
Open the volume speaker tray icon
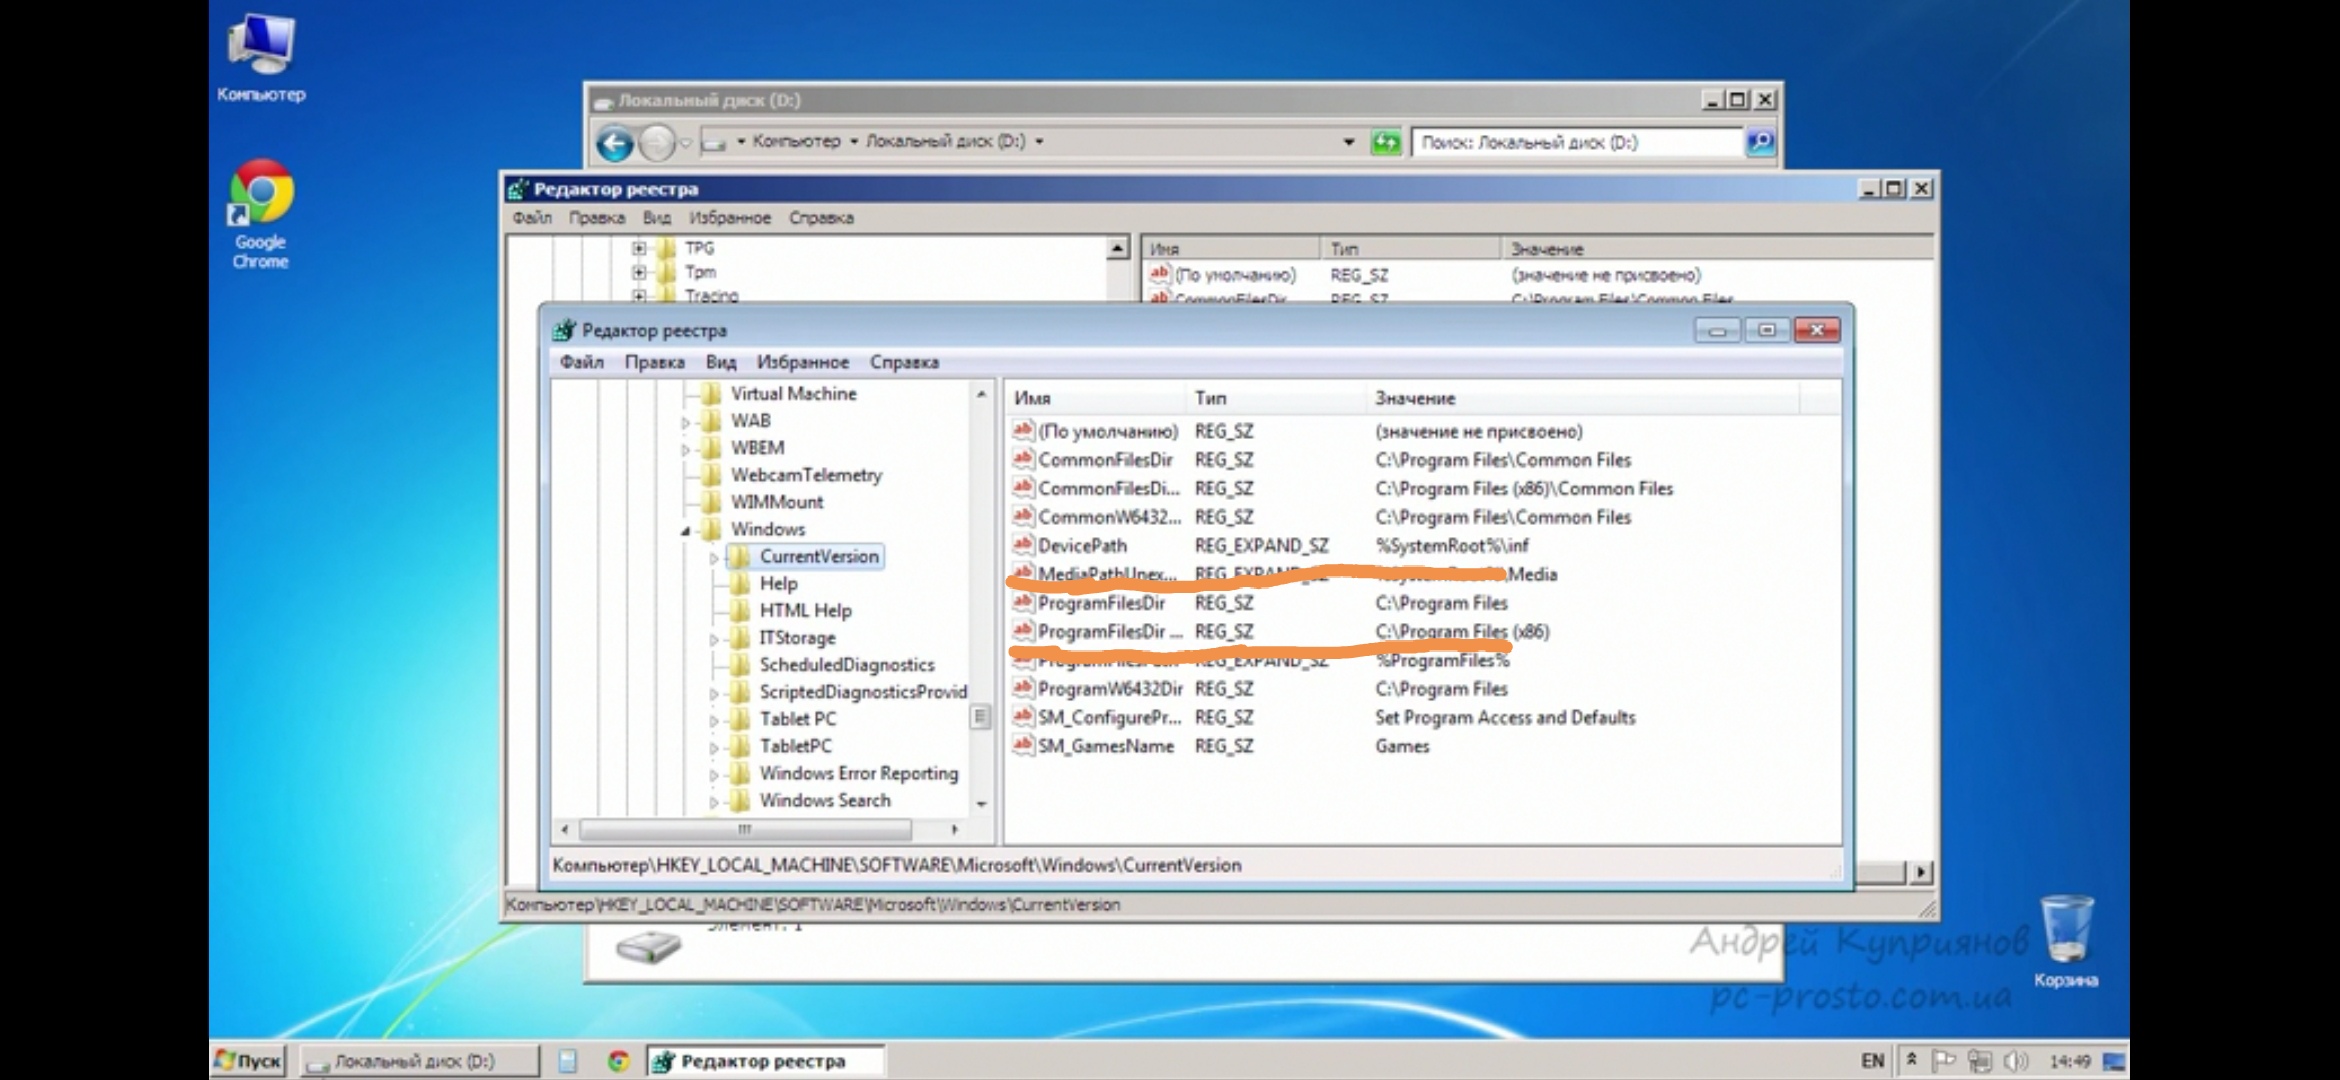2015,1061
